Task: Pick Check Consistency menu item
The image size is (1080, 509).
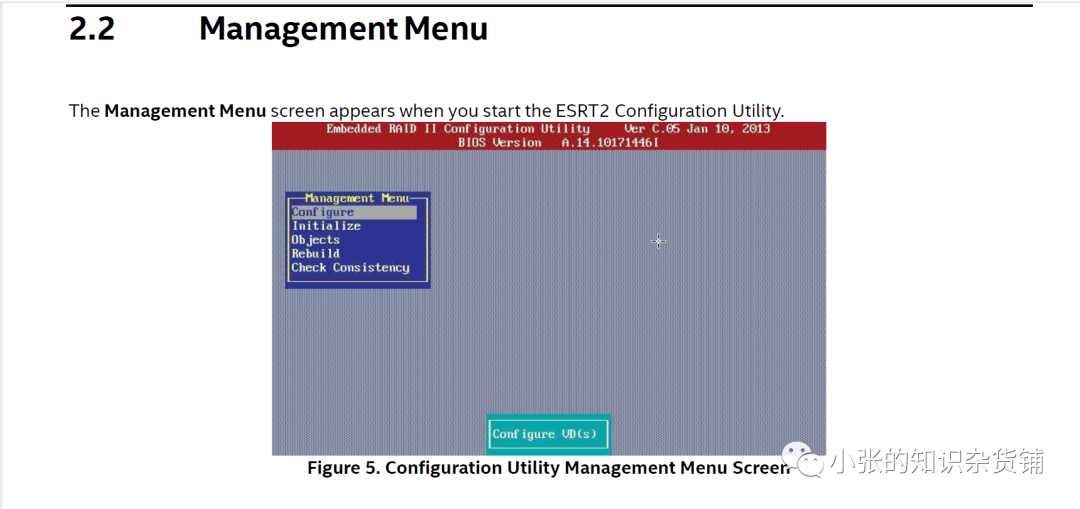Action: [x=351, y=267]
